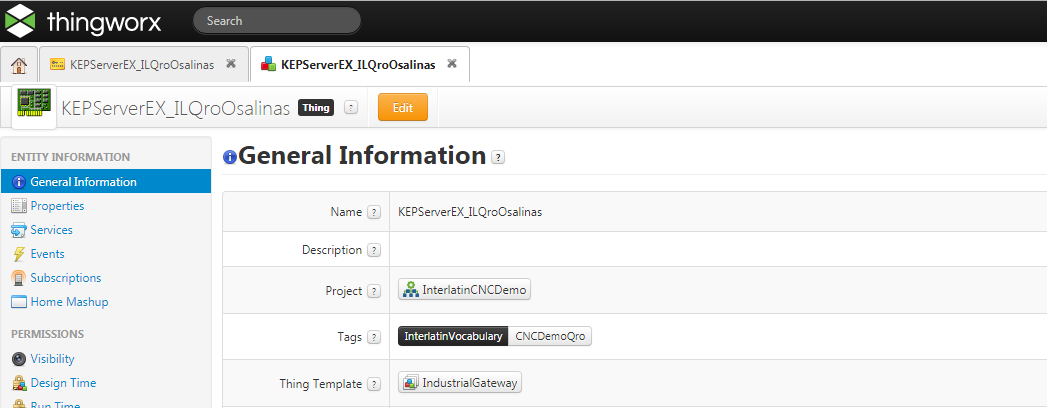Close the active KEPServerEX_ILQroOsalinas tab
The image size is (1047, 408).
[x=451, y=63]
